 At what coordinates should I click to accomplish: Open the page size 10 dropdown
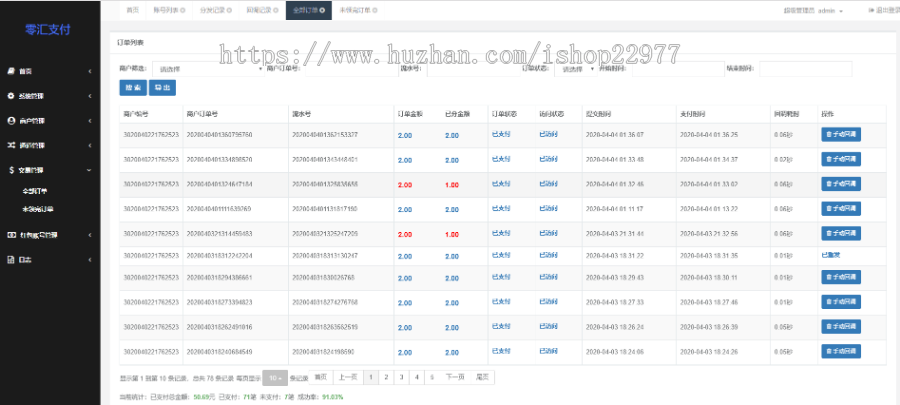coord(275,378)
